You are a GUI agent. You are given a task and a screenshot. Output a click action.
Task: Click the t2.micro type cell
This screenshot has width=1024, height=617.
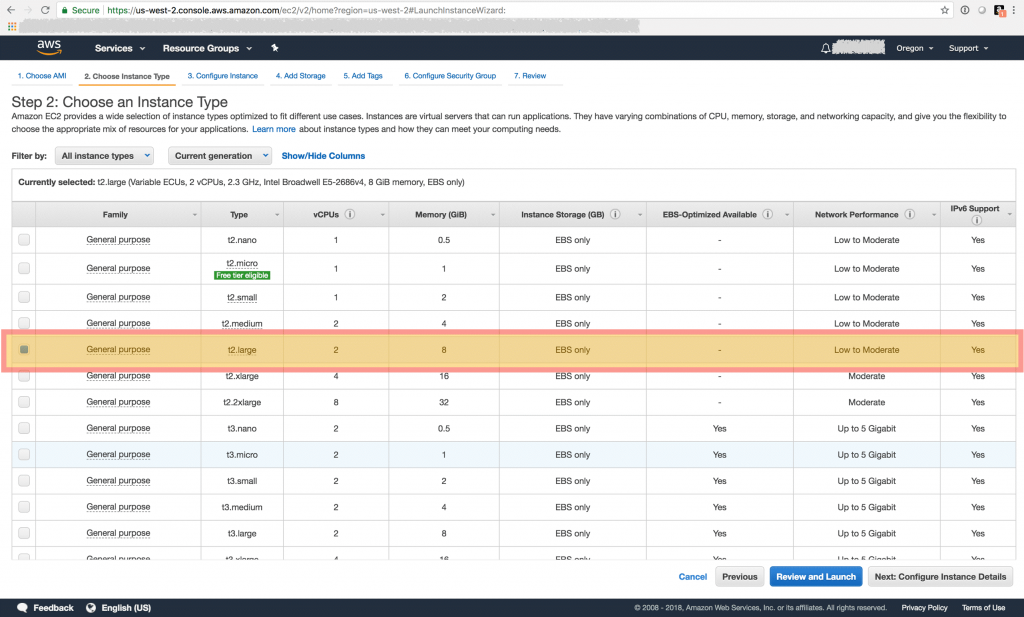pyautogui.click(x=242, y=263)
